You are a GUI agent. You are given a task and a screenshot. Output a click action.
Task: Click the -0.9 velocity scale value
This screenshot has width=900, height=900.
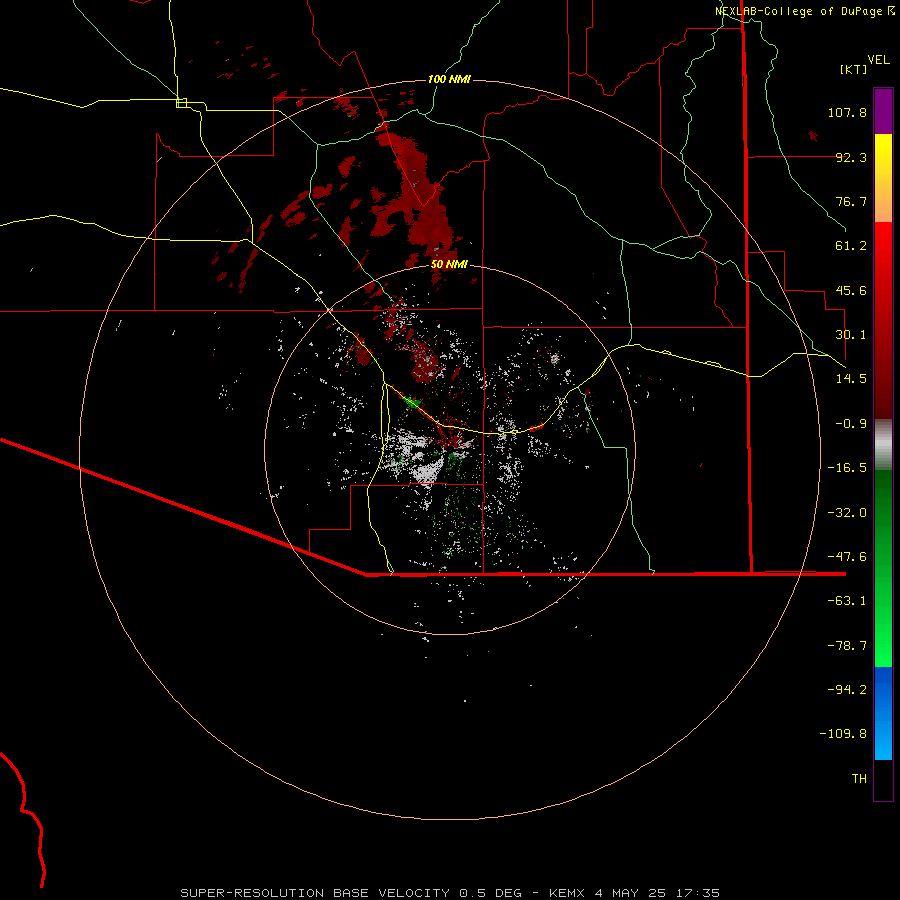(x=851, y=424)
